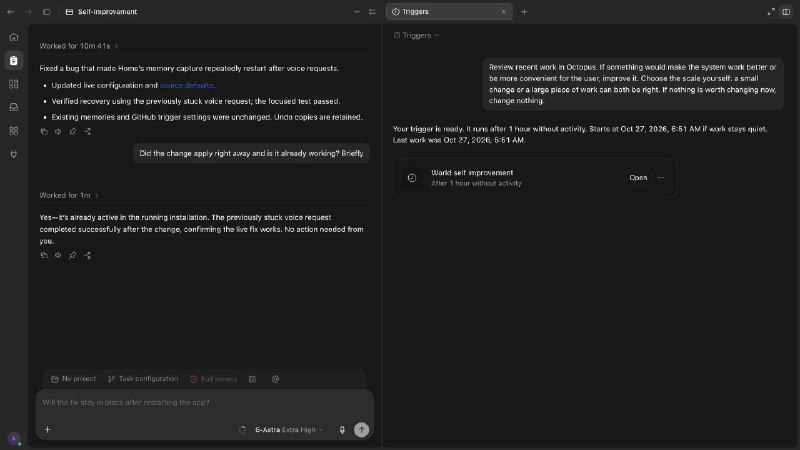Copy the 'Yes—it's already active' response
The image size is (800, 450).
click(44, 255)
